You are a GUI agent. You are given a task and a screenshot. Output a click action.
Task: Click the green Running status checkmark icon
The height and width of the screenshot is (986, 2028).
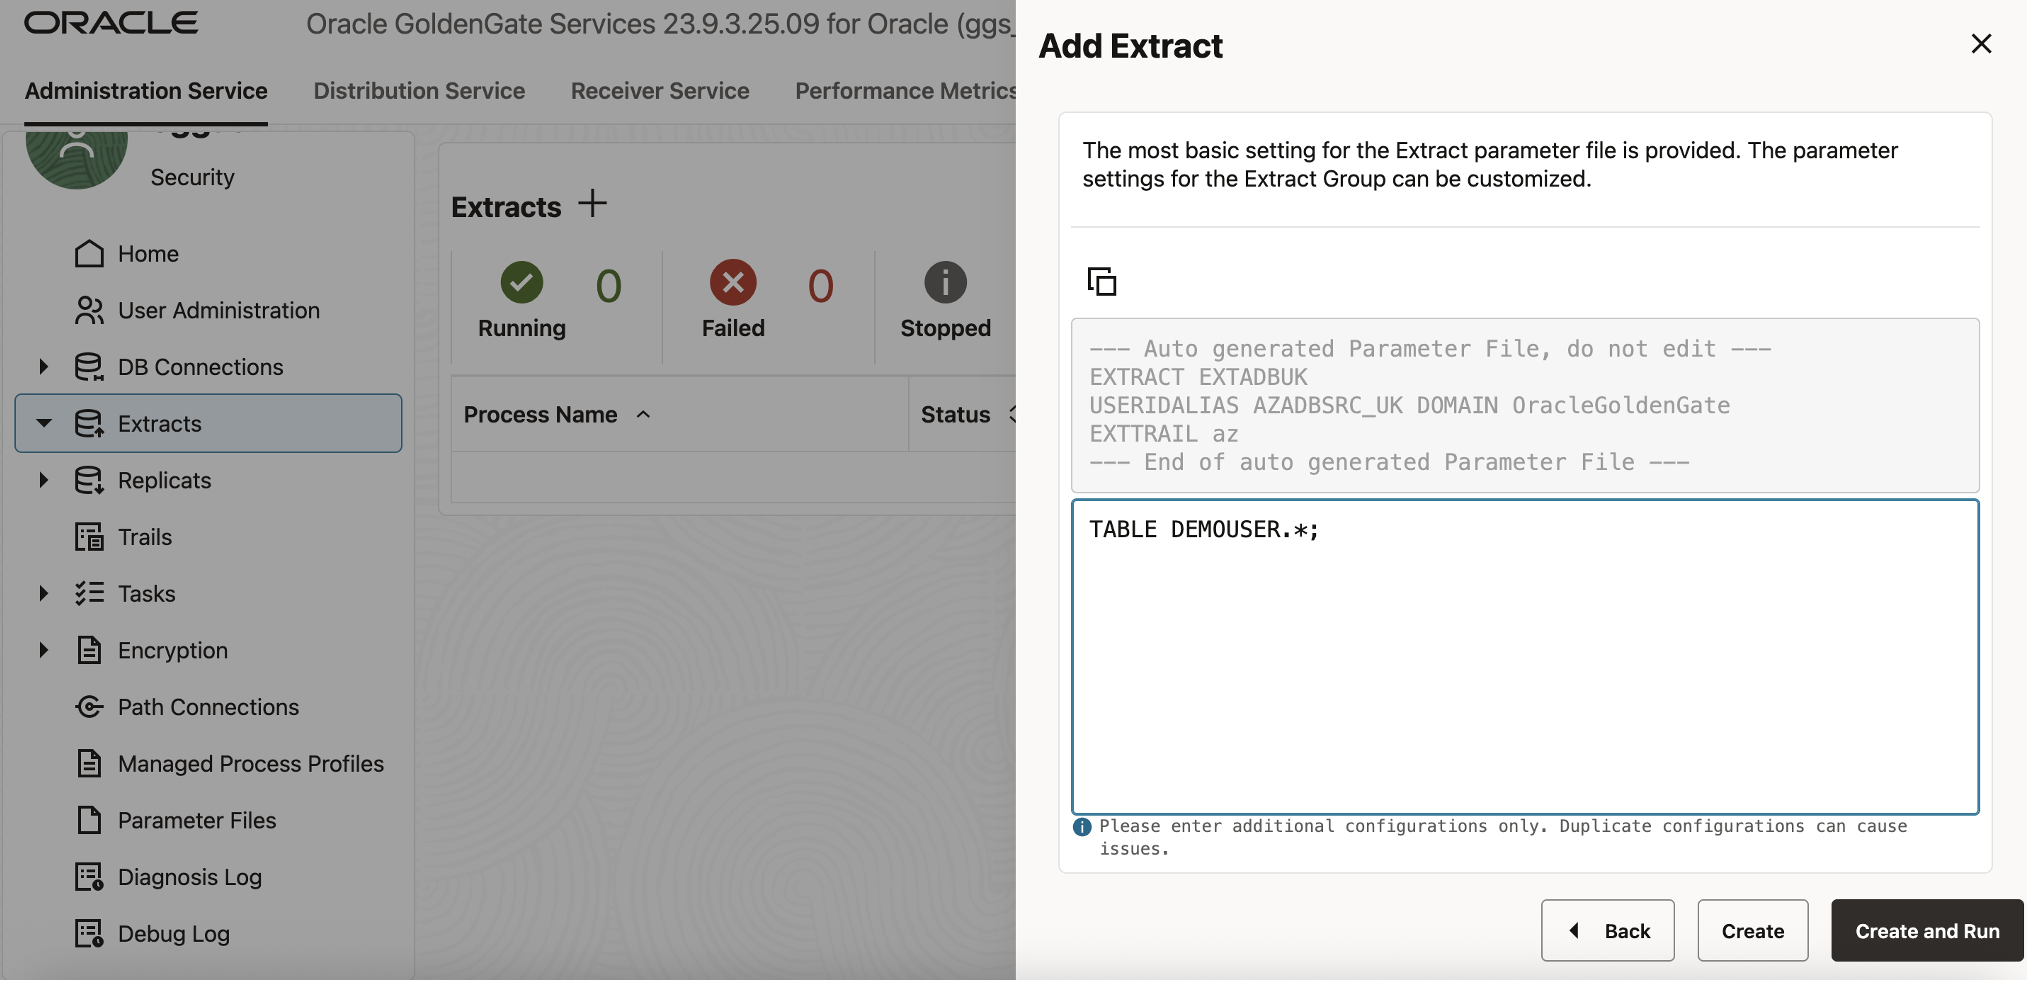(522, 283)
